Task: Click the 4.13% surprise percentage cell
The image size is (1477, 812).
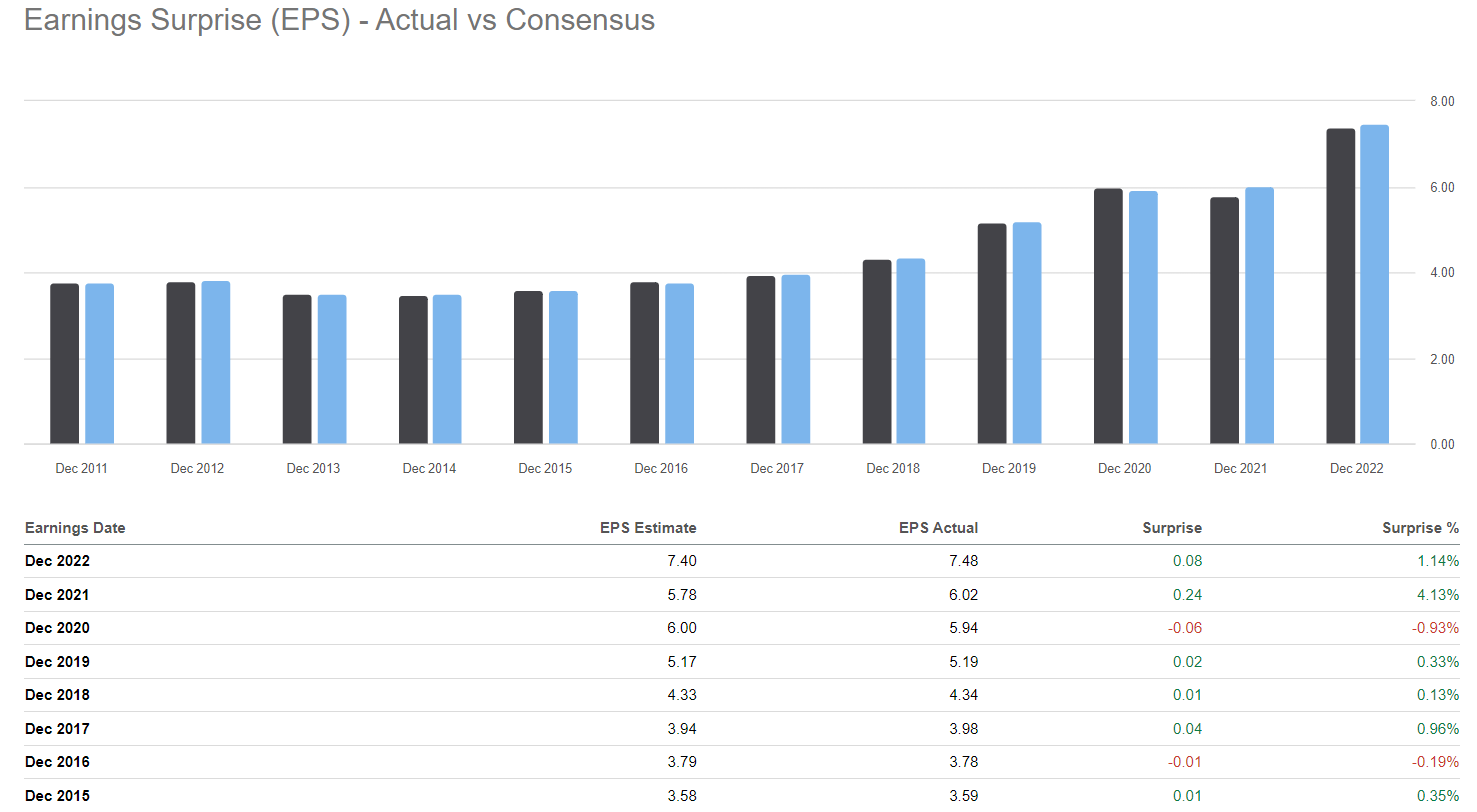Action: (x=1438, y=595)
